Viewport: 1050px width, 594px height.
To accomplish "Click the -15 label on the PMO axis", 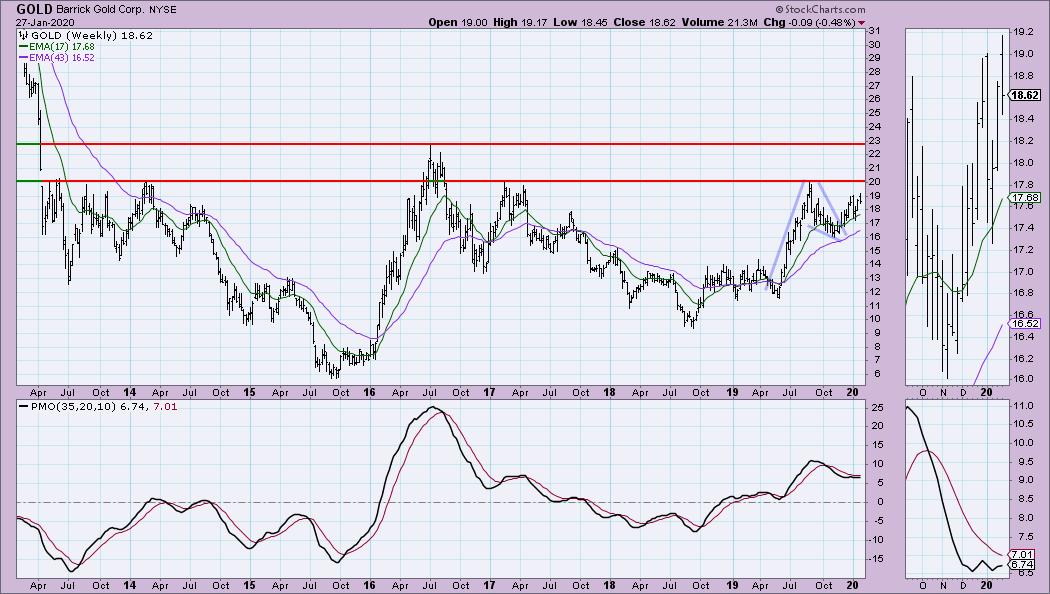I will (878, 559).
